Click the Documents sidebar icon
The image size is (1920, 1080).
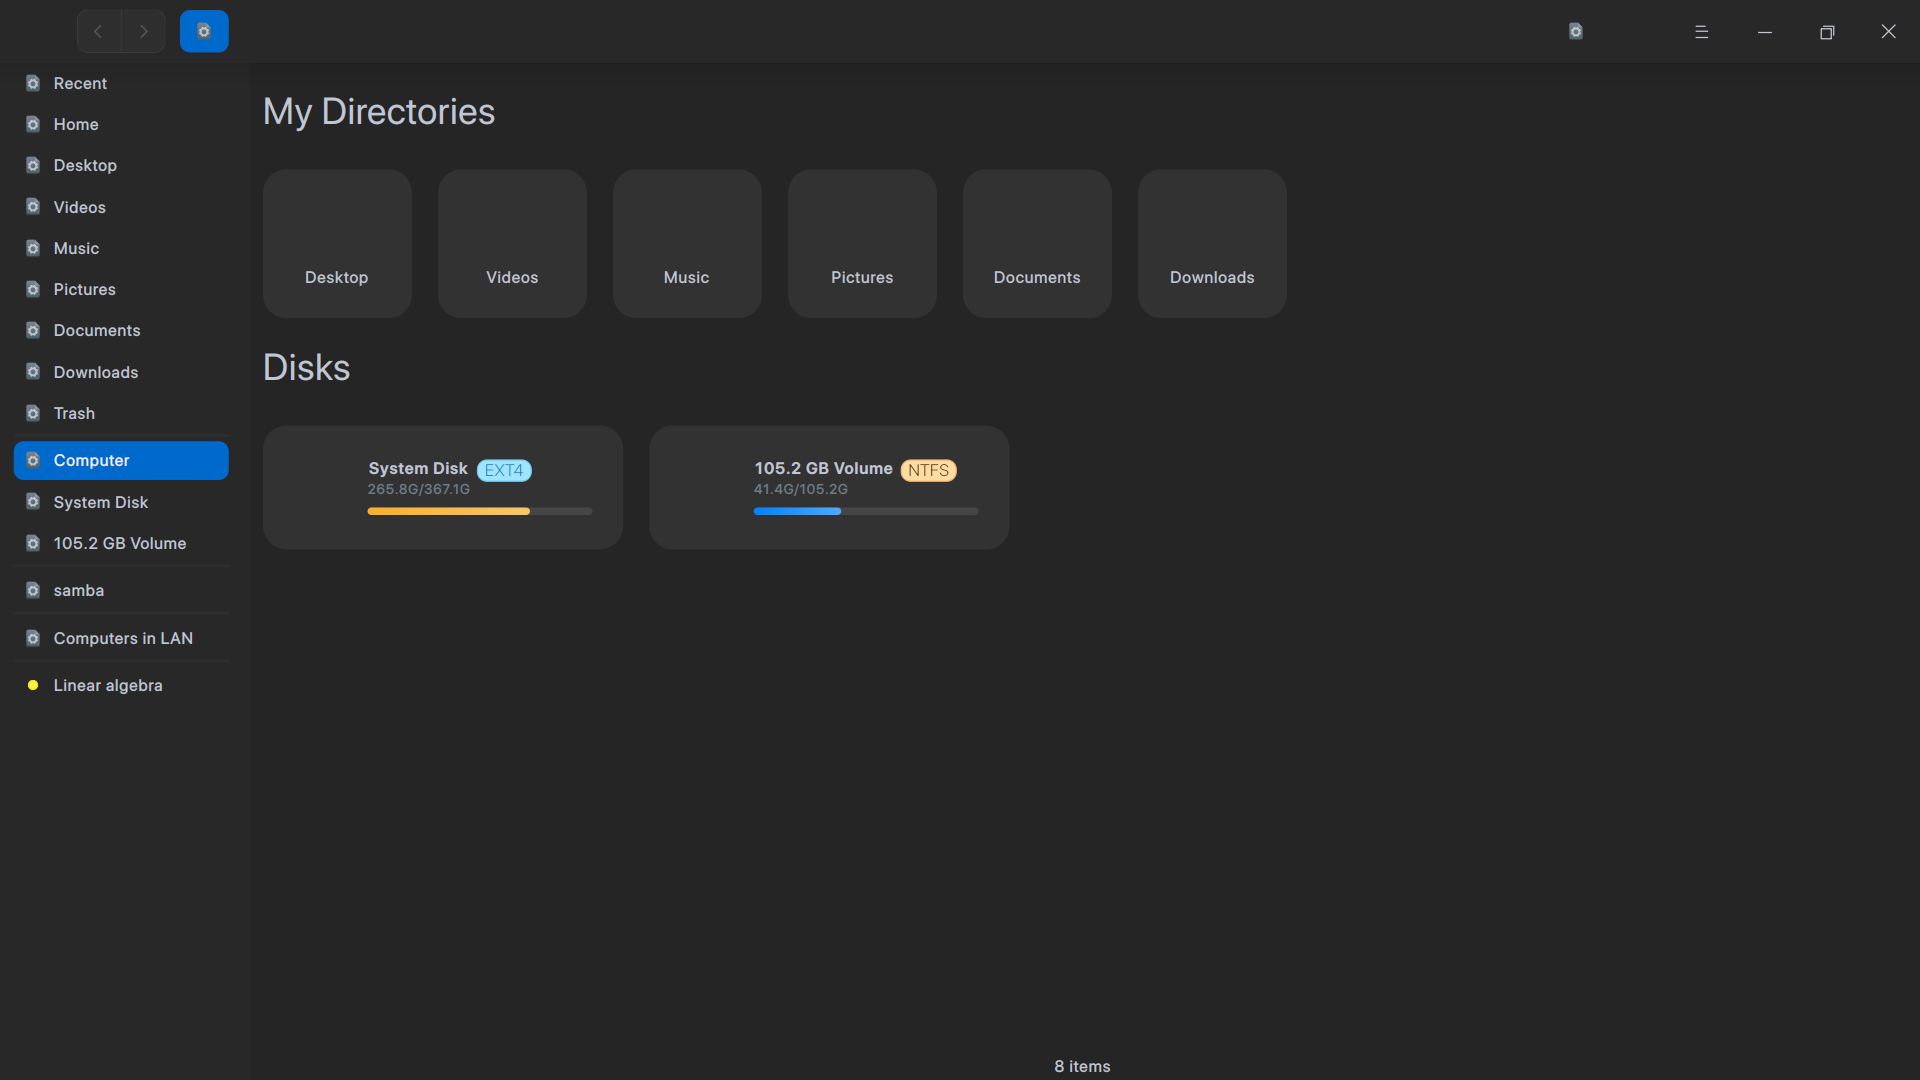(x=33, y=330)
